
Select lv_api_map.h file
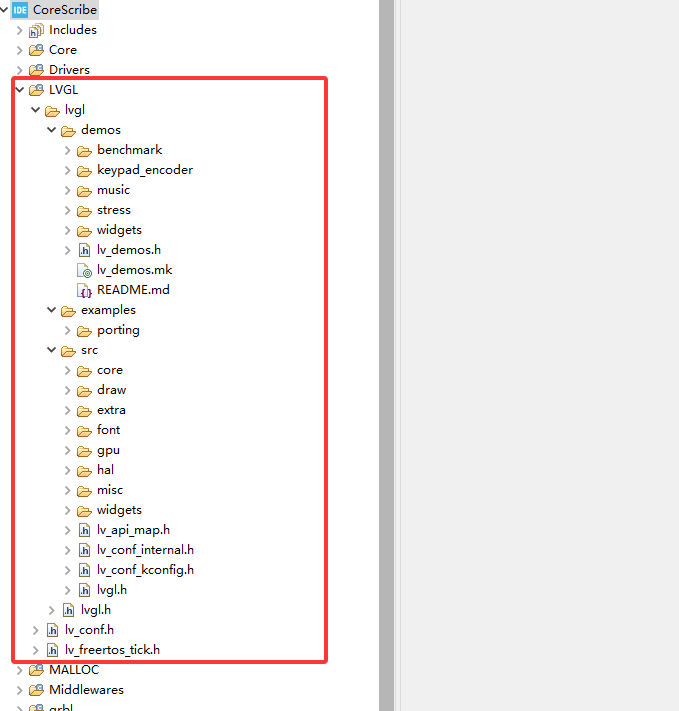tap(133, 530)
